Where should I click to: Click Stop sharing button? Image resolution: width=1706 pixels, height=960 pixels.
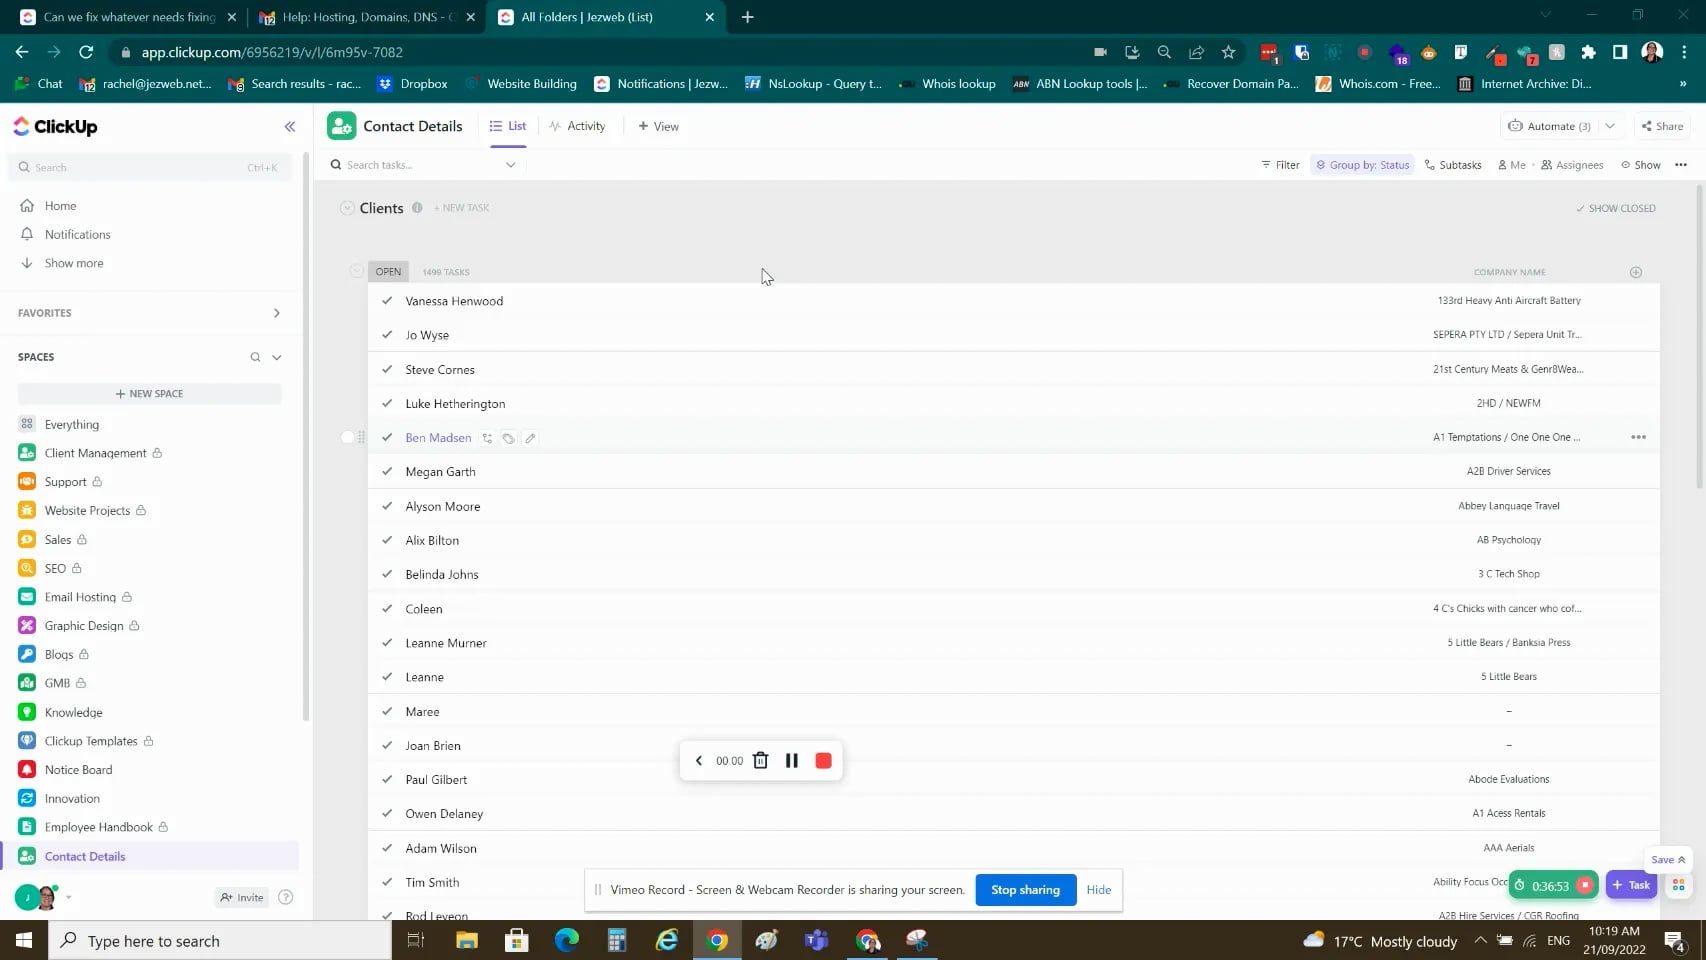pyautogui.click(x=1025, y=890)
